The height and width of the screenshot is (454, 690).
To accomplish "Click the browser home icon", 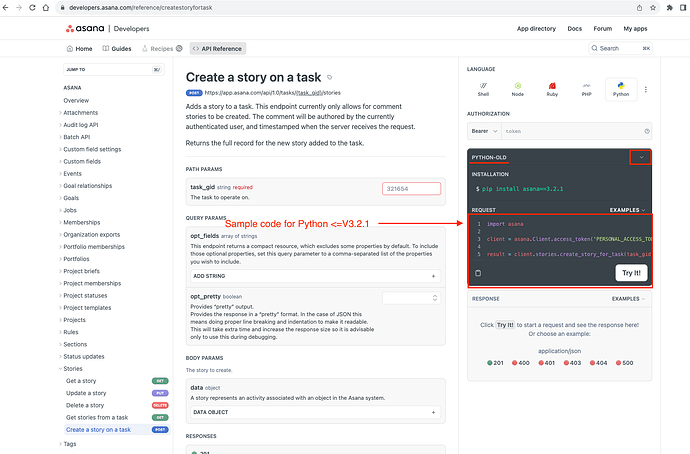I will [46, 7].
